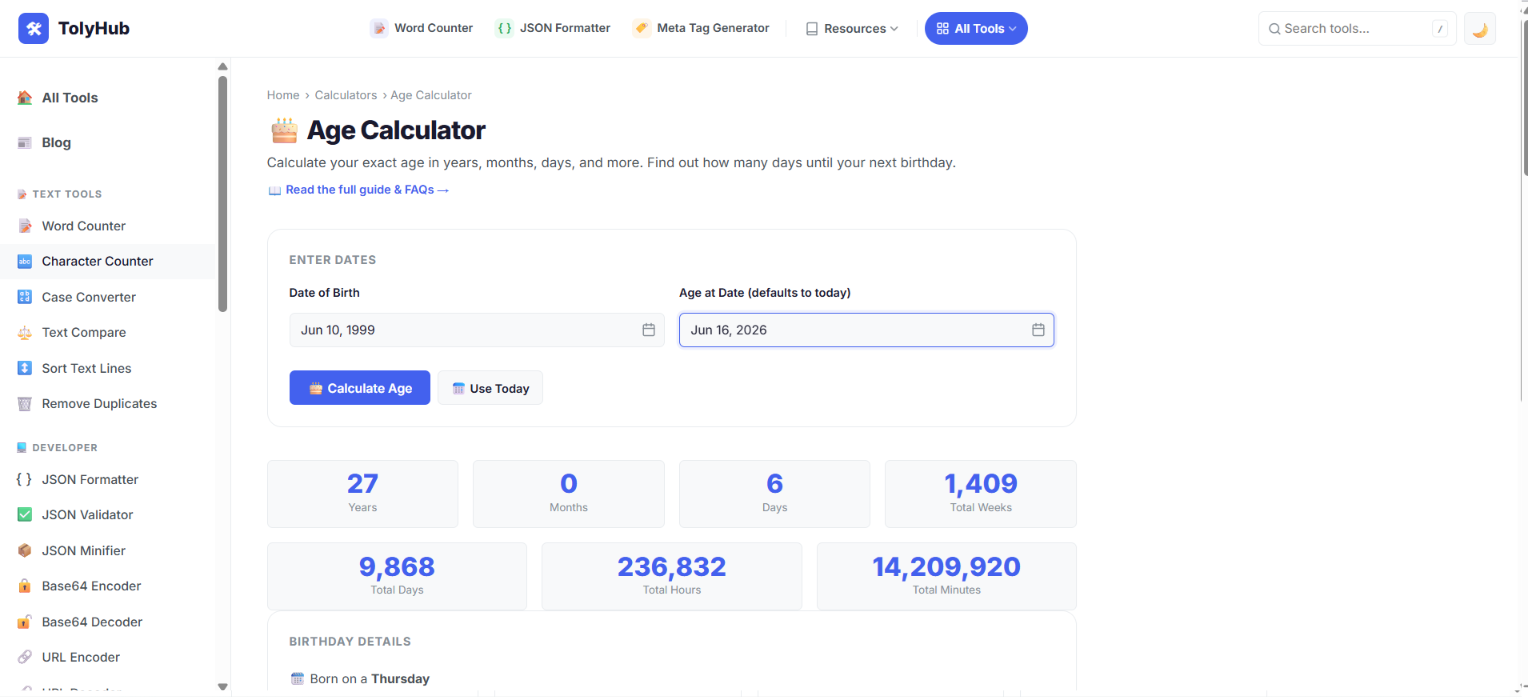Click the 0 Months result card

point(569,494)
